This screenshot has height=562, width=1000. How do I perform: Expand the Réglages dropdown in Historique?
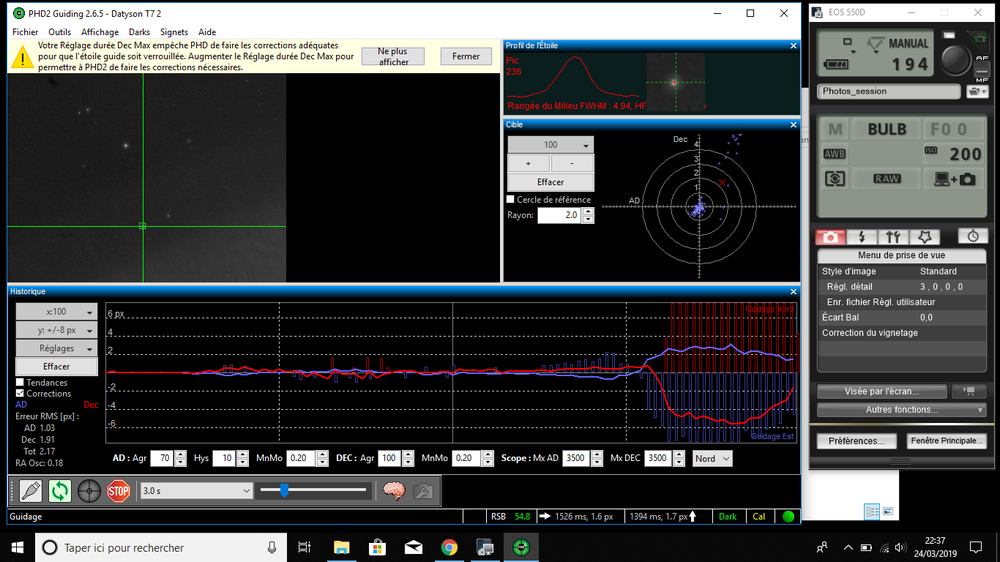click(56, 349)
